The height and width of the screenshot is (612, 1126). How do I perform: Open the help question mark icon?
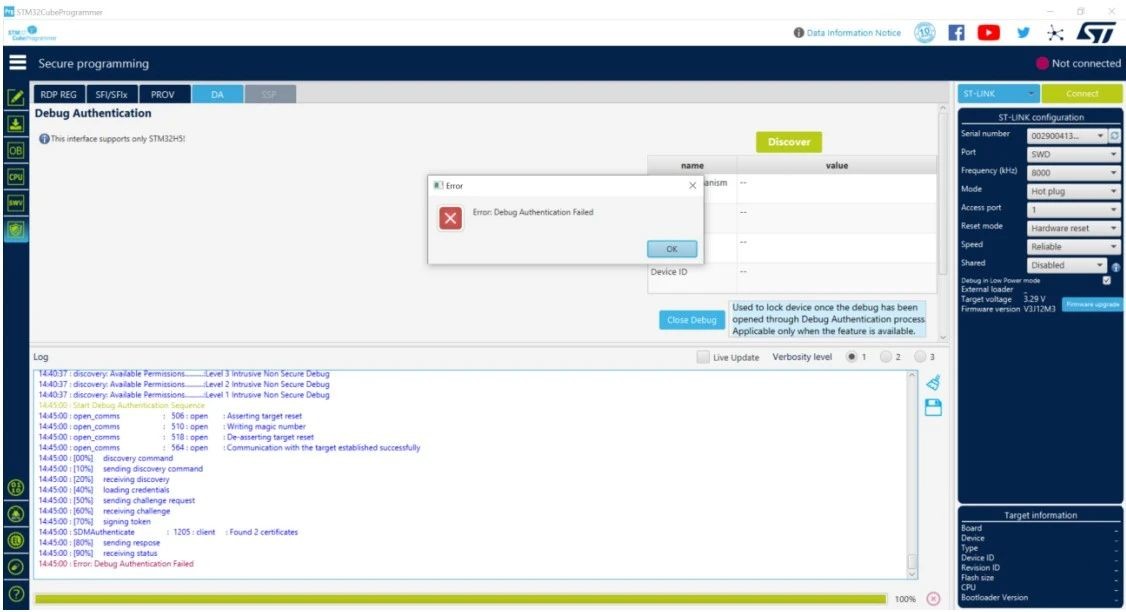16,594
